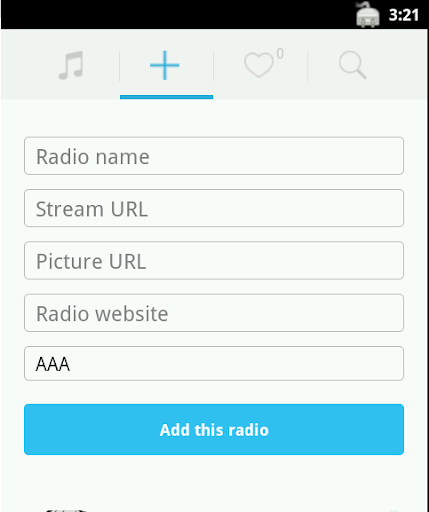Tap empty area below Add this radio

click(214, 482)
